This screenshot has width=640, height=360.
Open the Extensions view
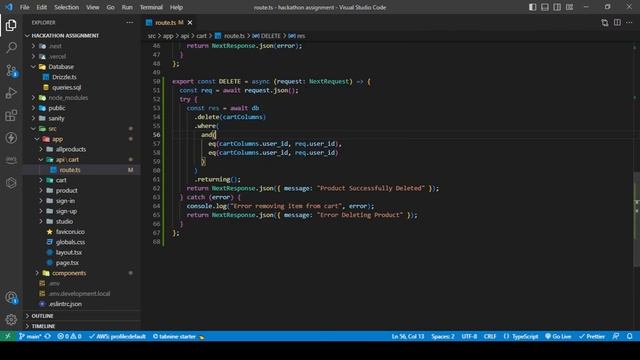point(11,116)
